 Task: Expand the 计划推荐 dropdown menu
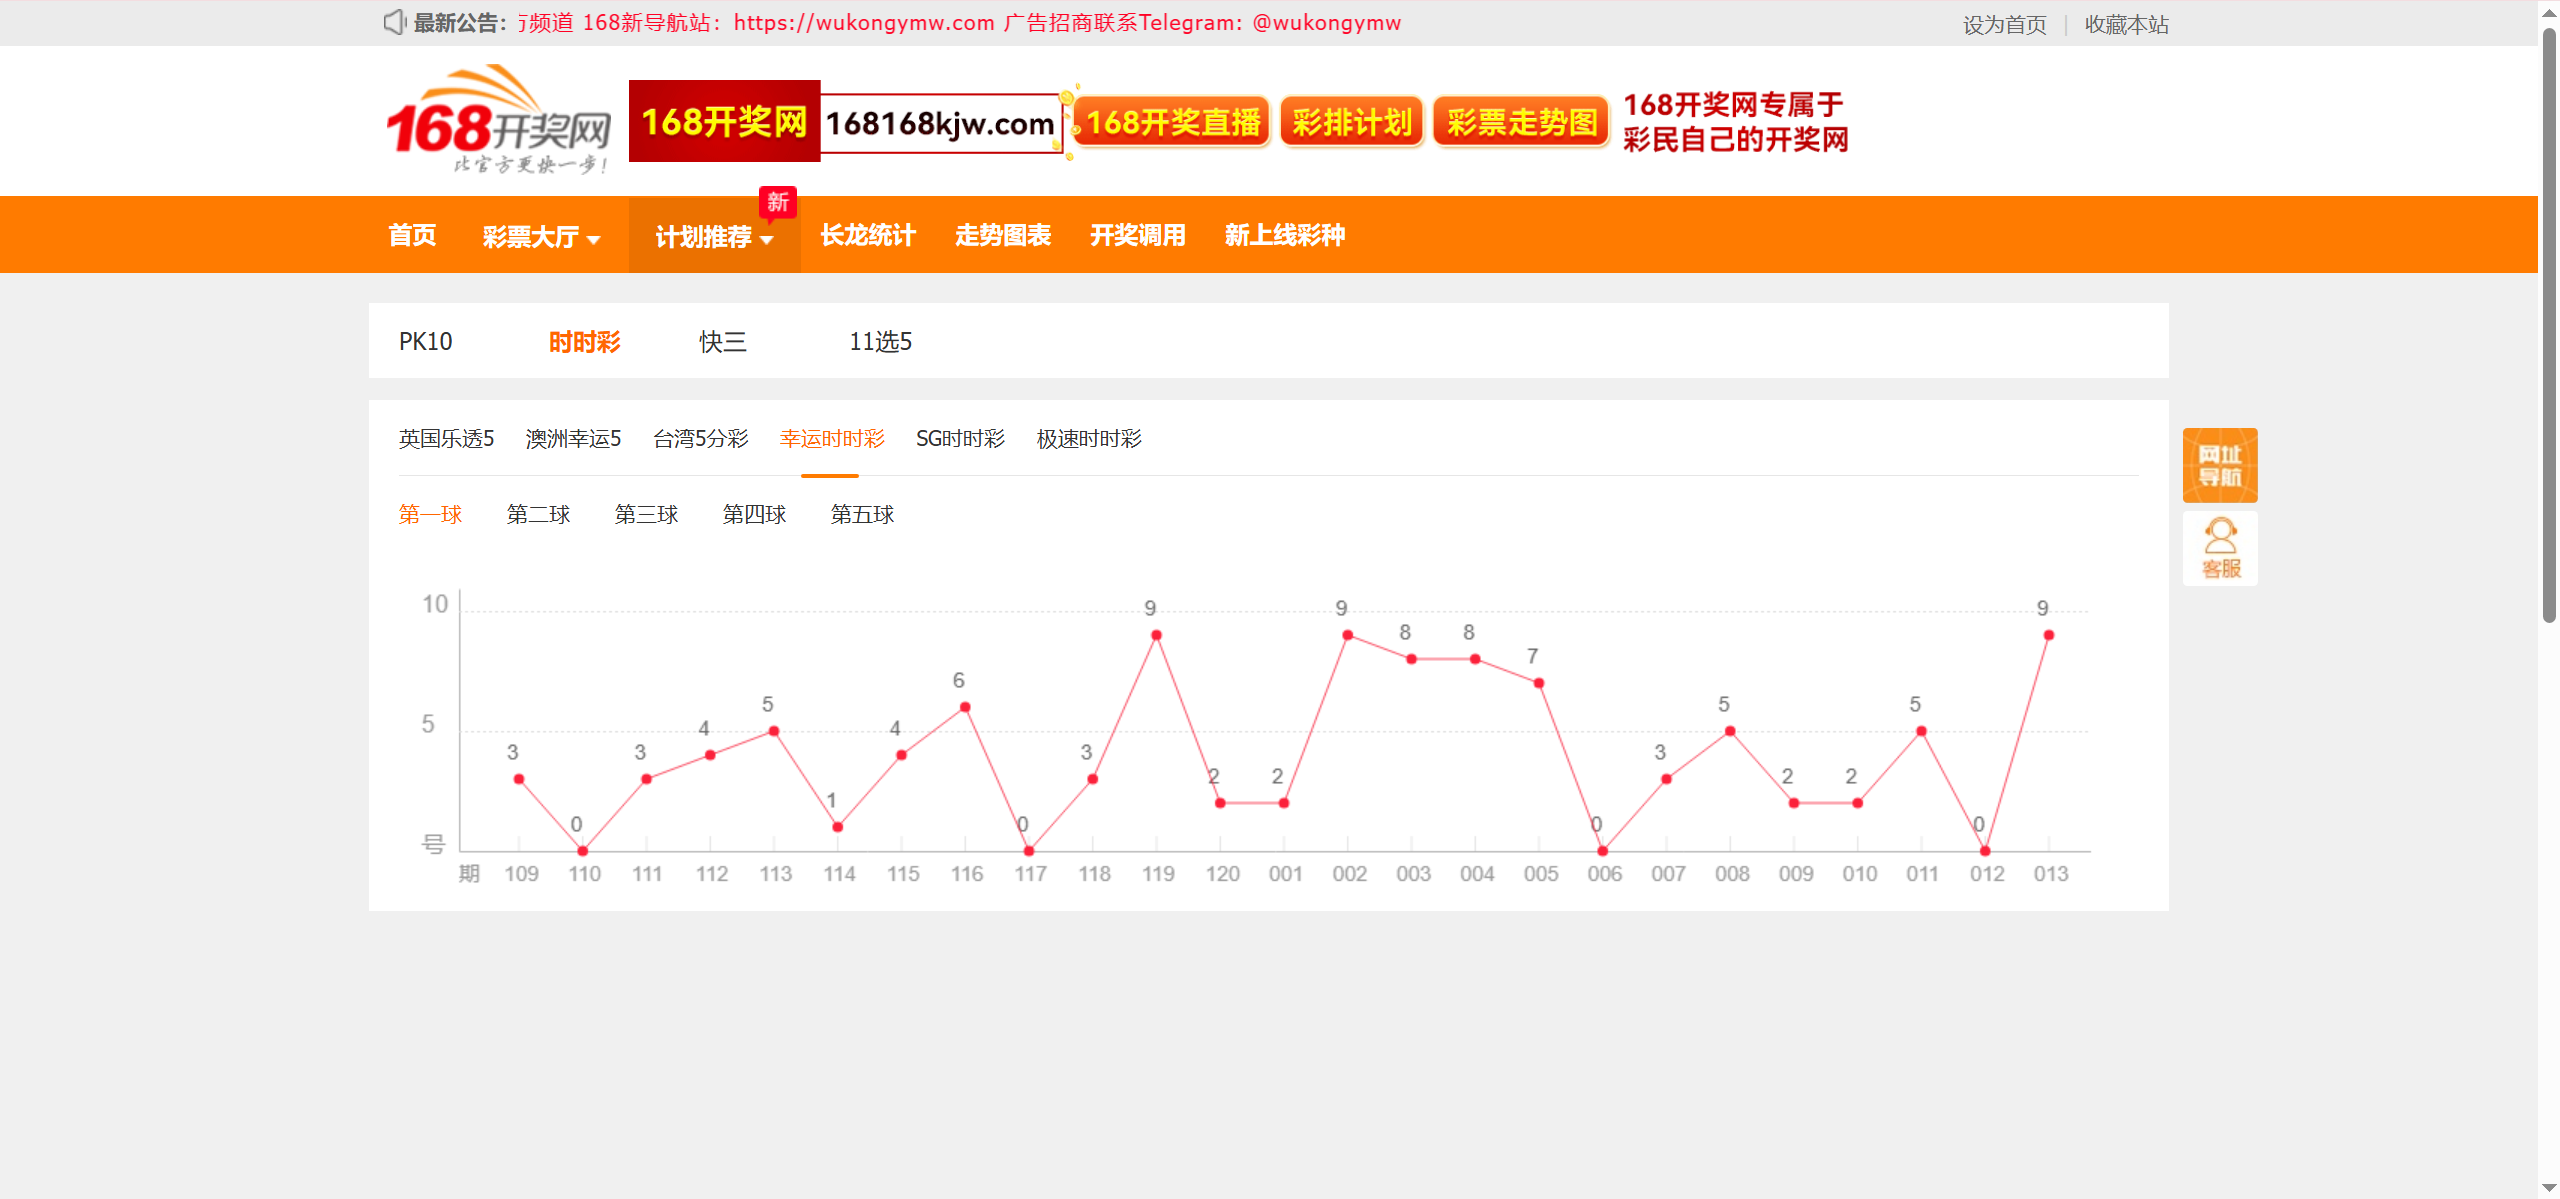[x=714, y=236]
